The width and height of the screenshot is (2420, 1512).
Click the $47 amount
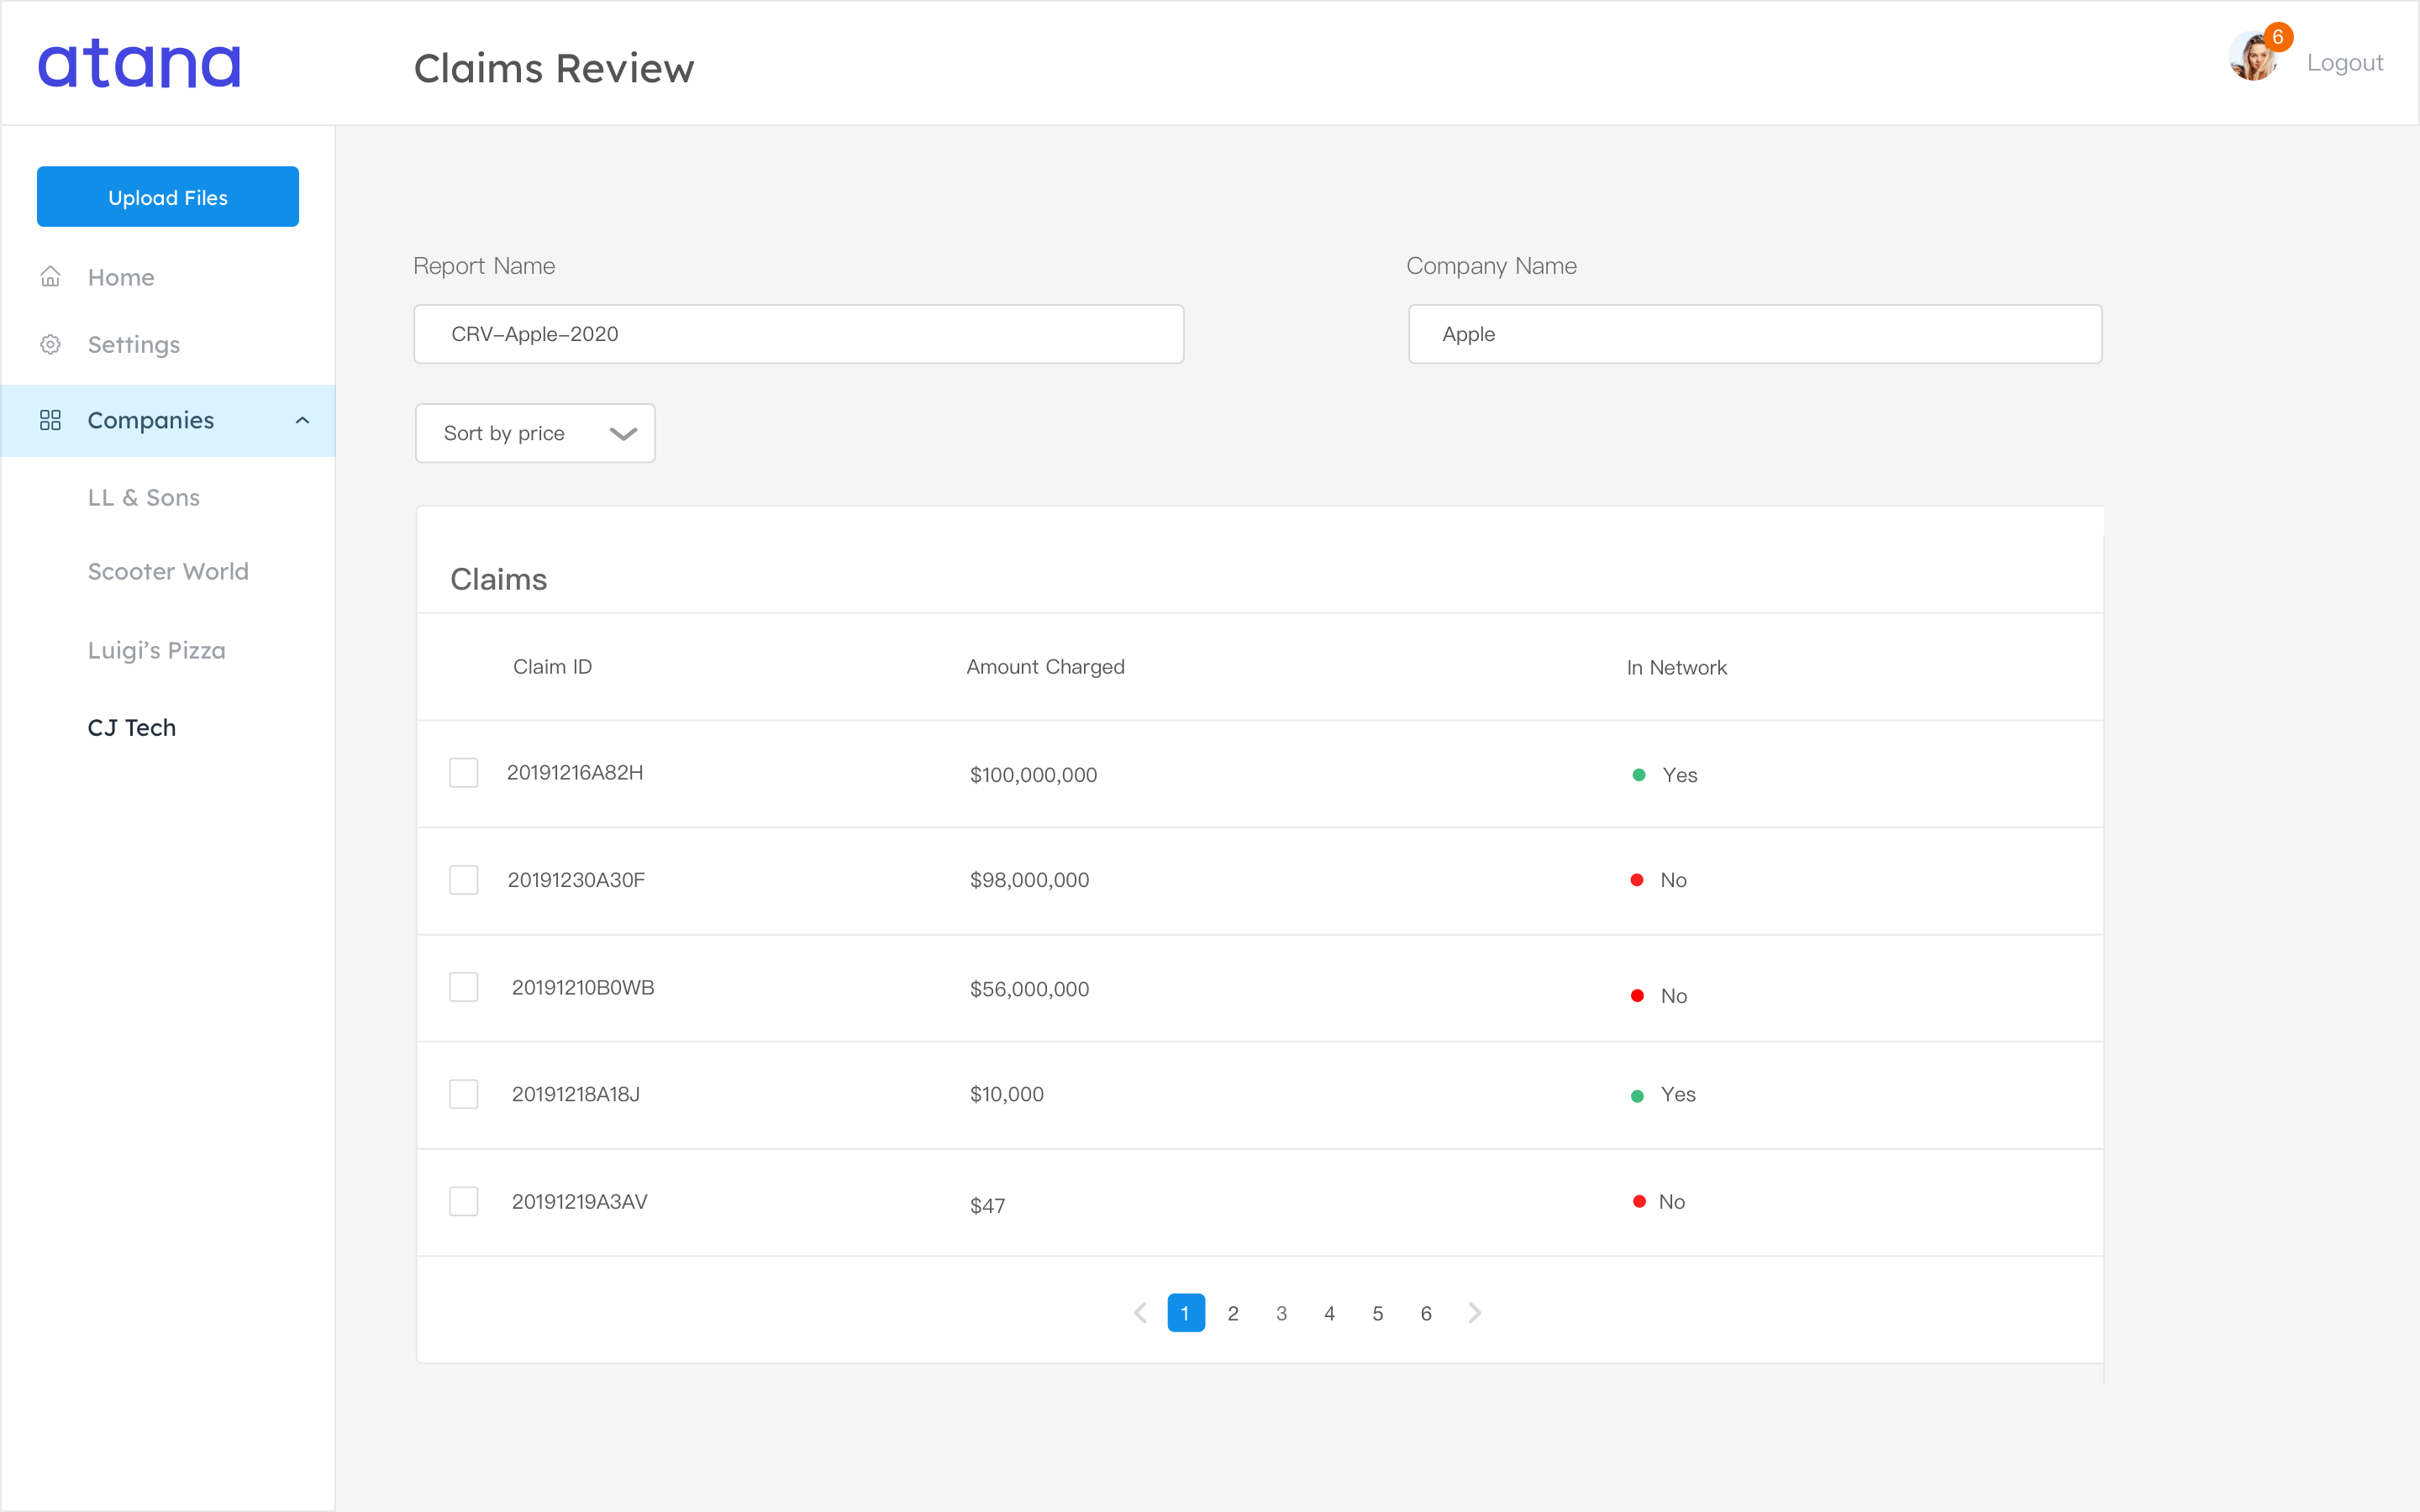click(987, 1206)
